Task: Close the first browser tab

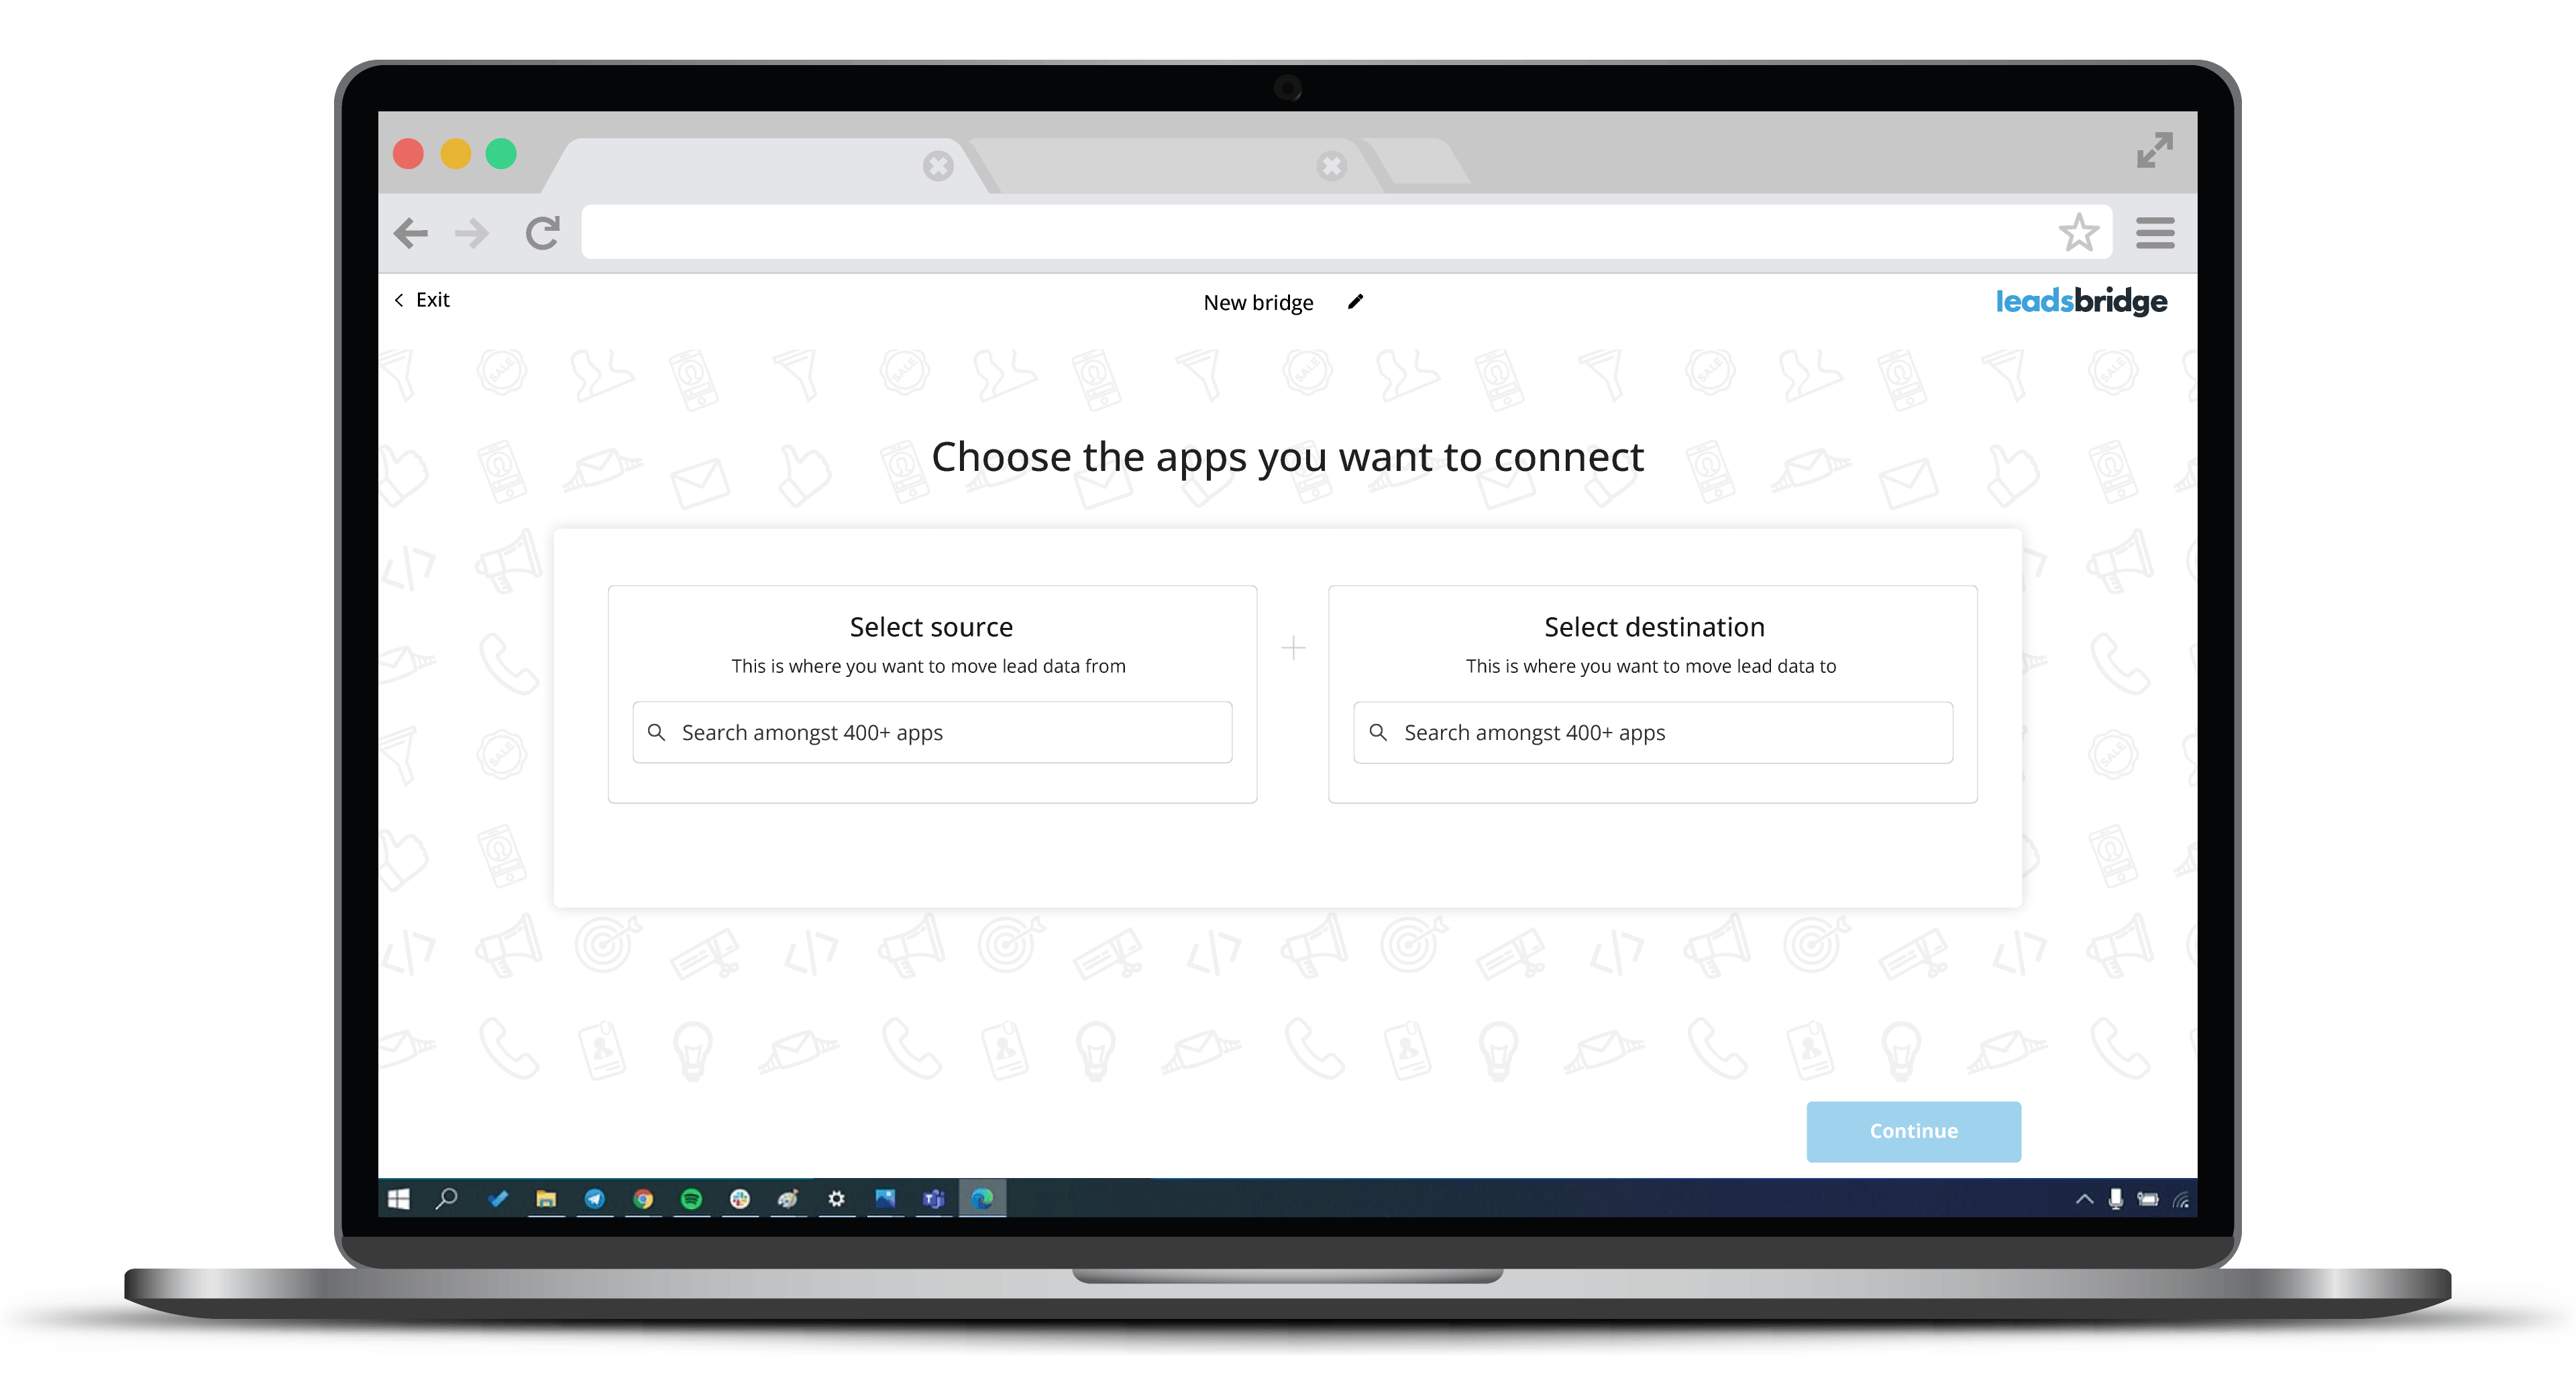Action: coord(937,166)
